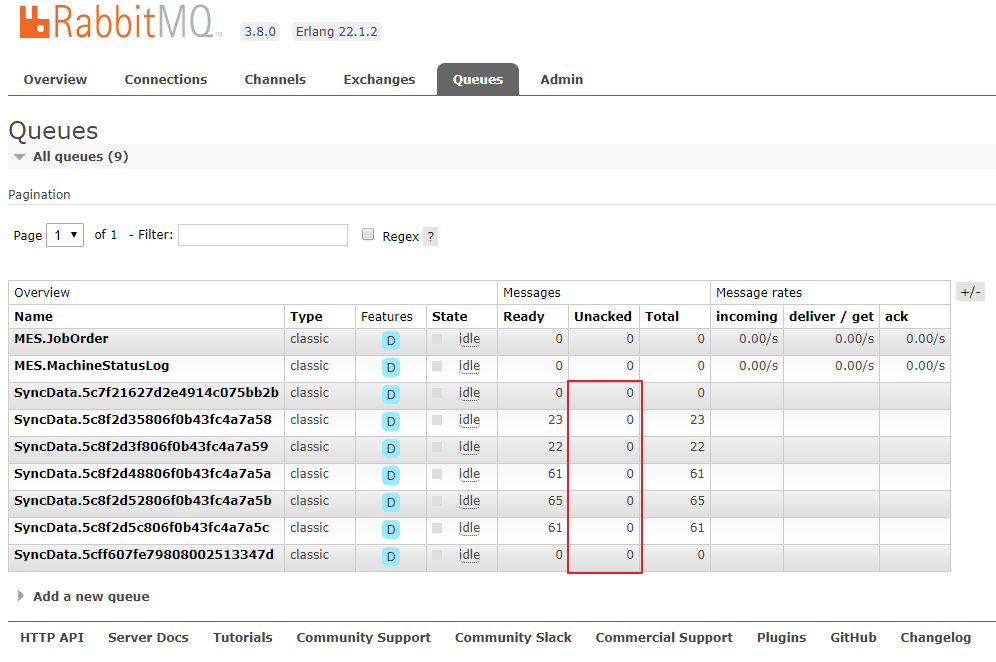
Task: Sort queues by Ready messages
Action: pos(524,316)
